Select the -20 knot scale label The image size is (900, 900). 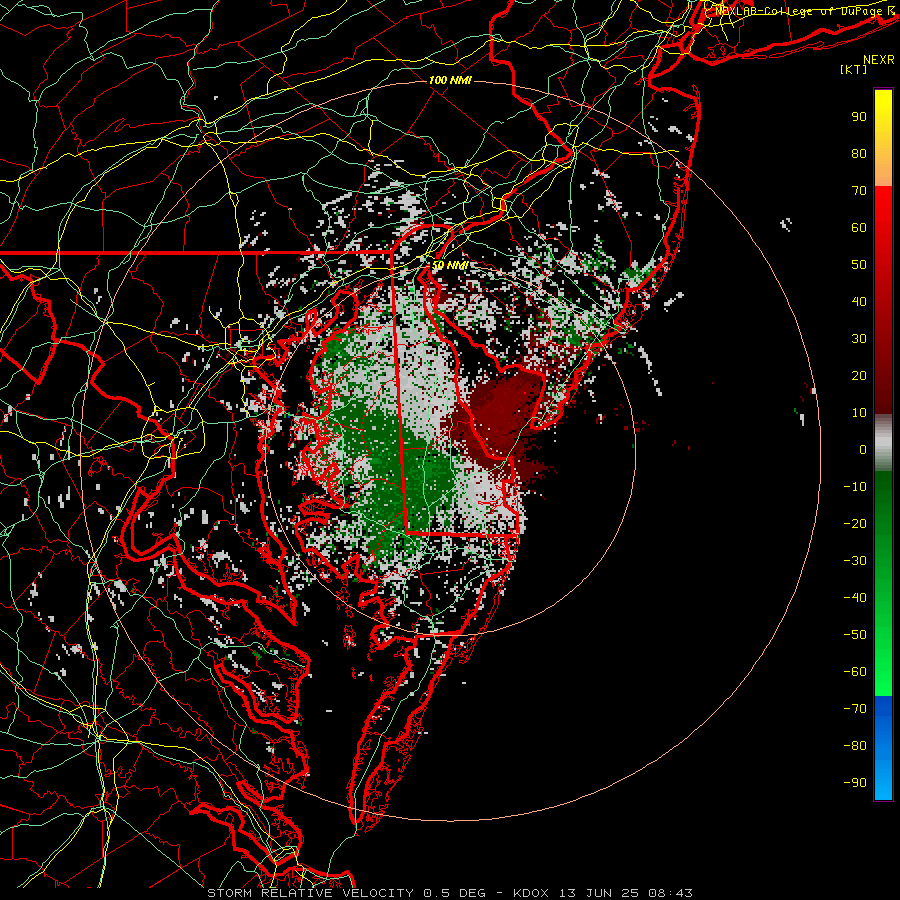[x=855, y=524]
